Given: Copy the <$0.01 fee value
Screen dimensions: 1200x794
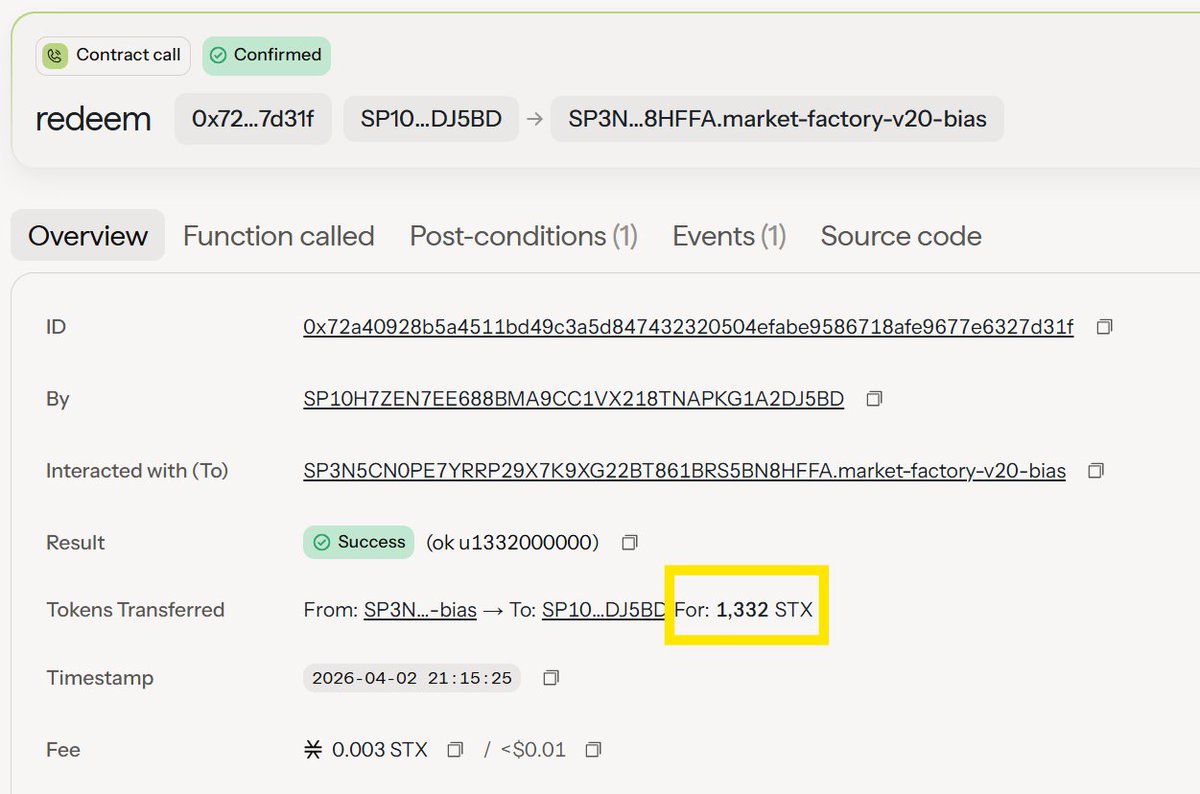Looking at the screenshot, I should (x=593, y=749).
